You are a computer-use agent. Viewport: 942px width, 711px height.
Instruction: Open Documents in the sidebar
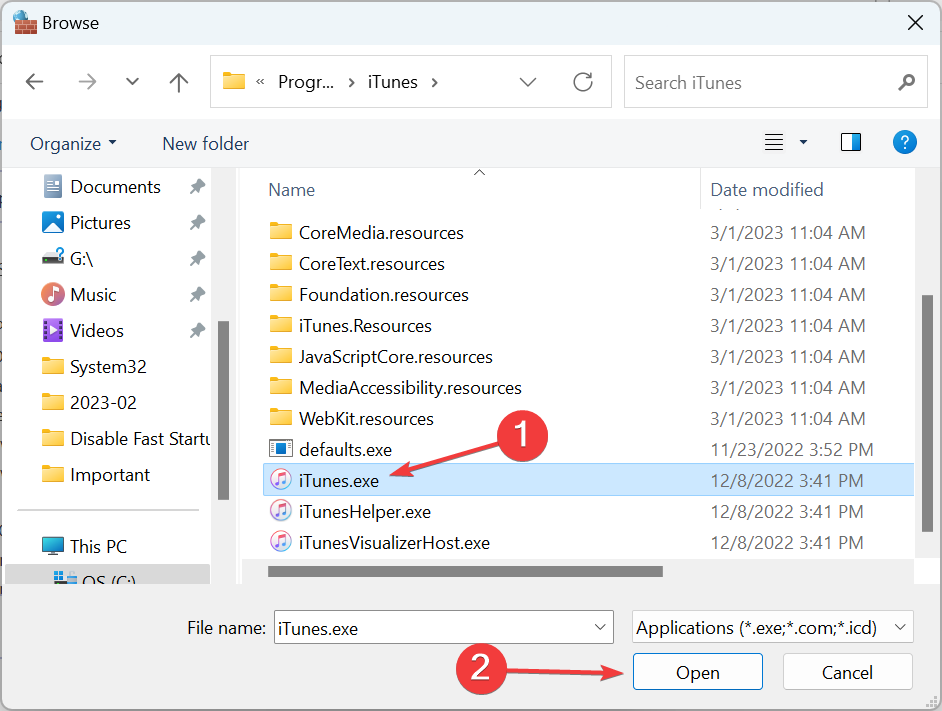tap(115, 187)
